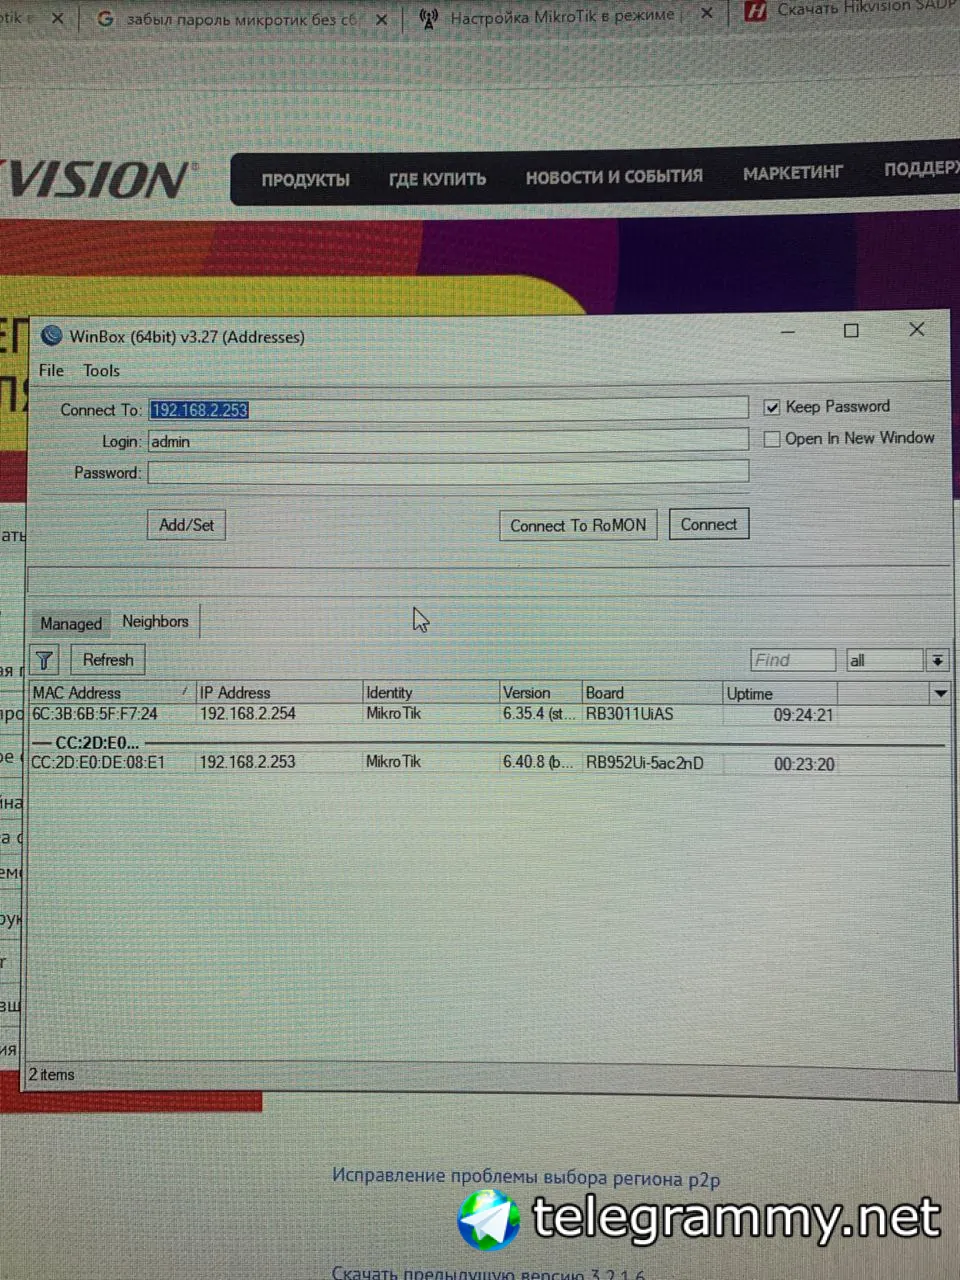Sort by MAC Address column header
Image resolution: width=960 pixels, height=1280 pixels.
pyautogui.click(x=110, y=693)
